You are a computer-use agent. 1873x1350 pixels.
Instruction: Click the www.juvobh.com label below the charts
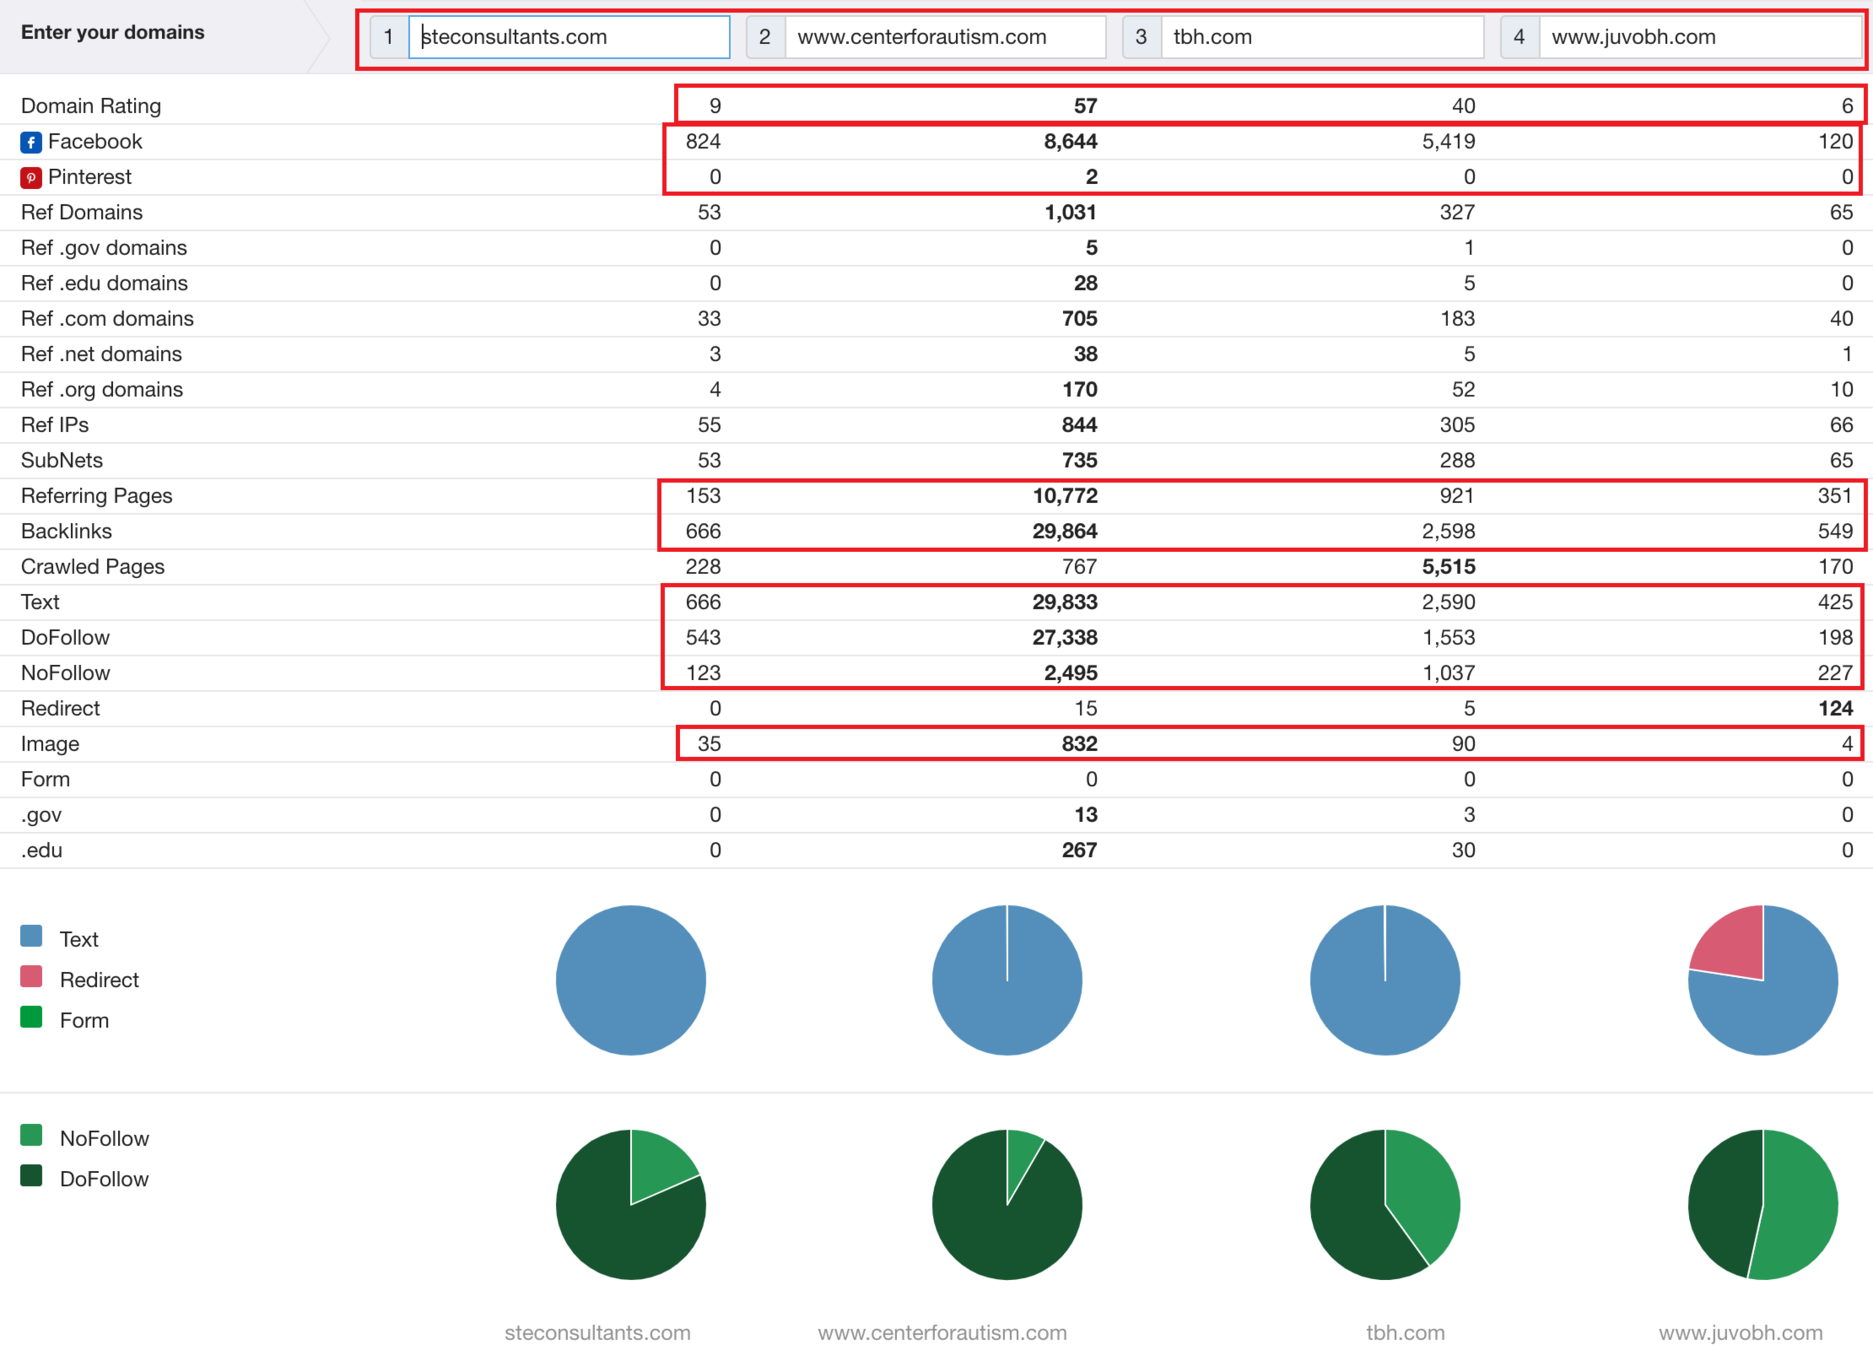[x=1740, y=1333]
